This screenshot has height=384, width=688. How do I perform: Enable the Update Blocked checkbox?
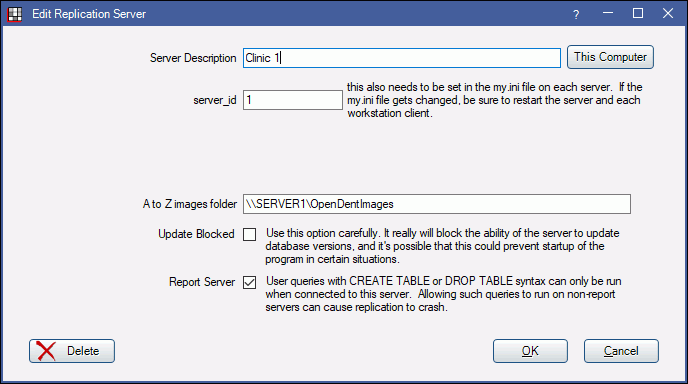tap(250, 234)
